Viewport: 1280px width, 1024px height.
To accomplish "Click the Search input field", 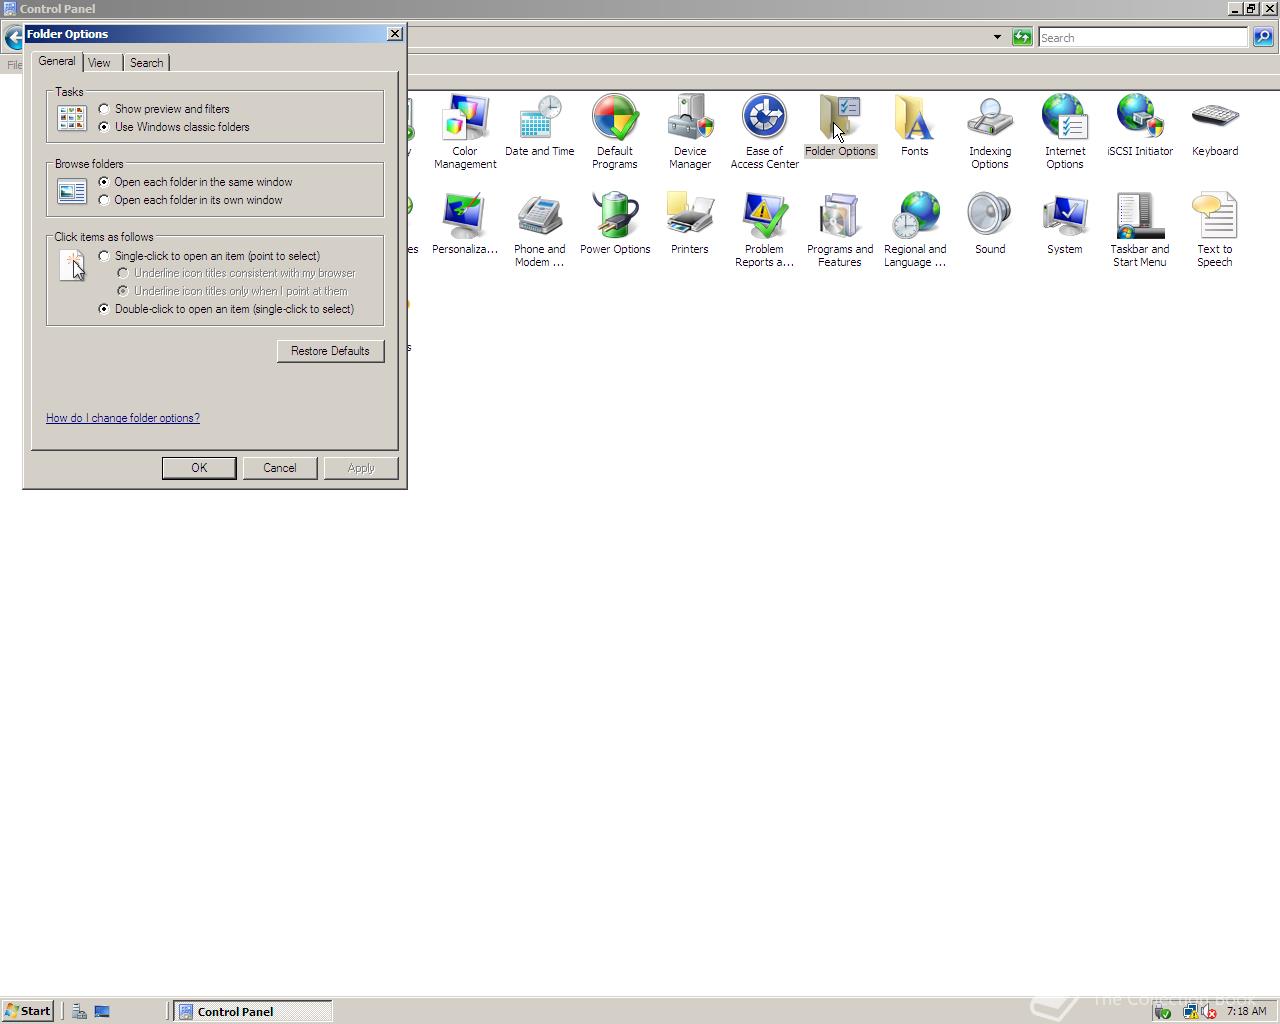I will click(x=1143, y=37).
